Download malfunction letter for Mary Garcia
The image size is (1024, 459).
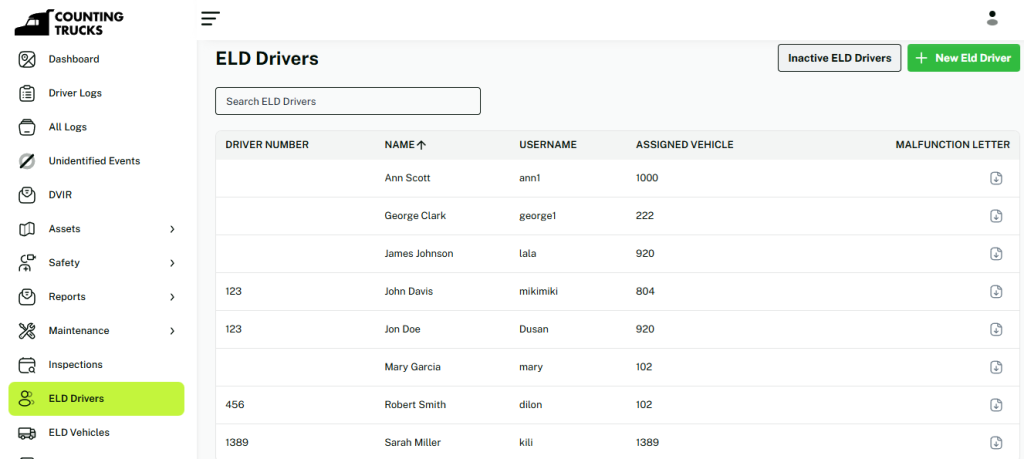(996, 367)
